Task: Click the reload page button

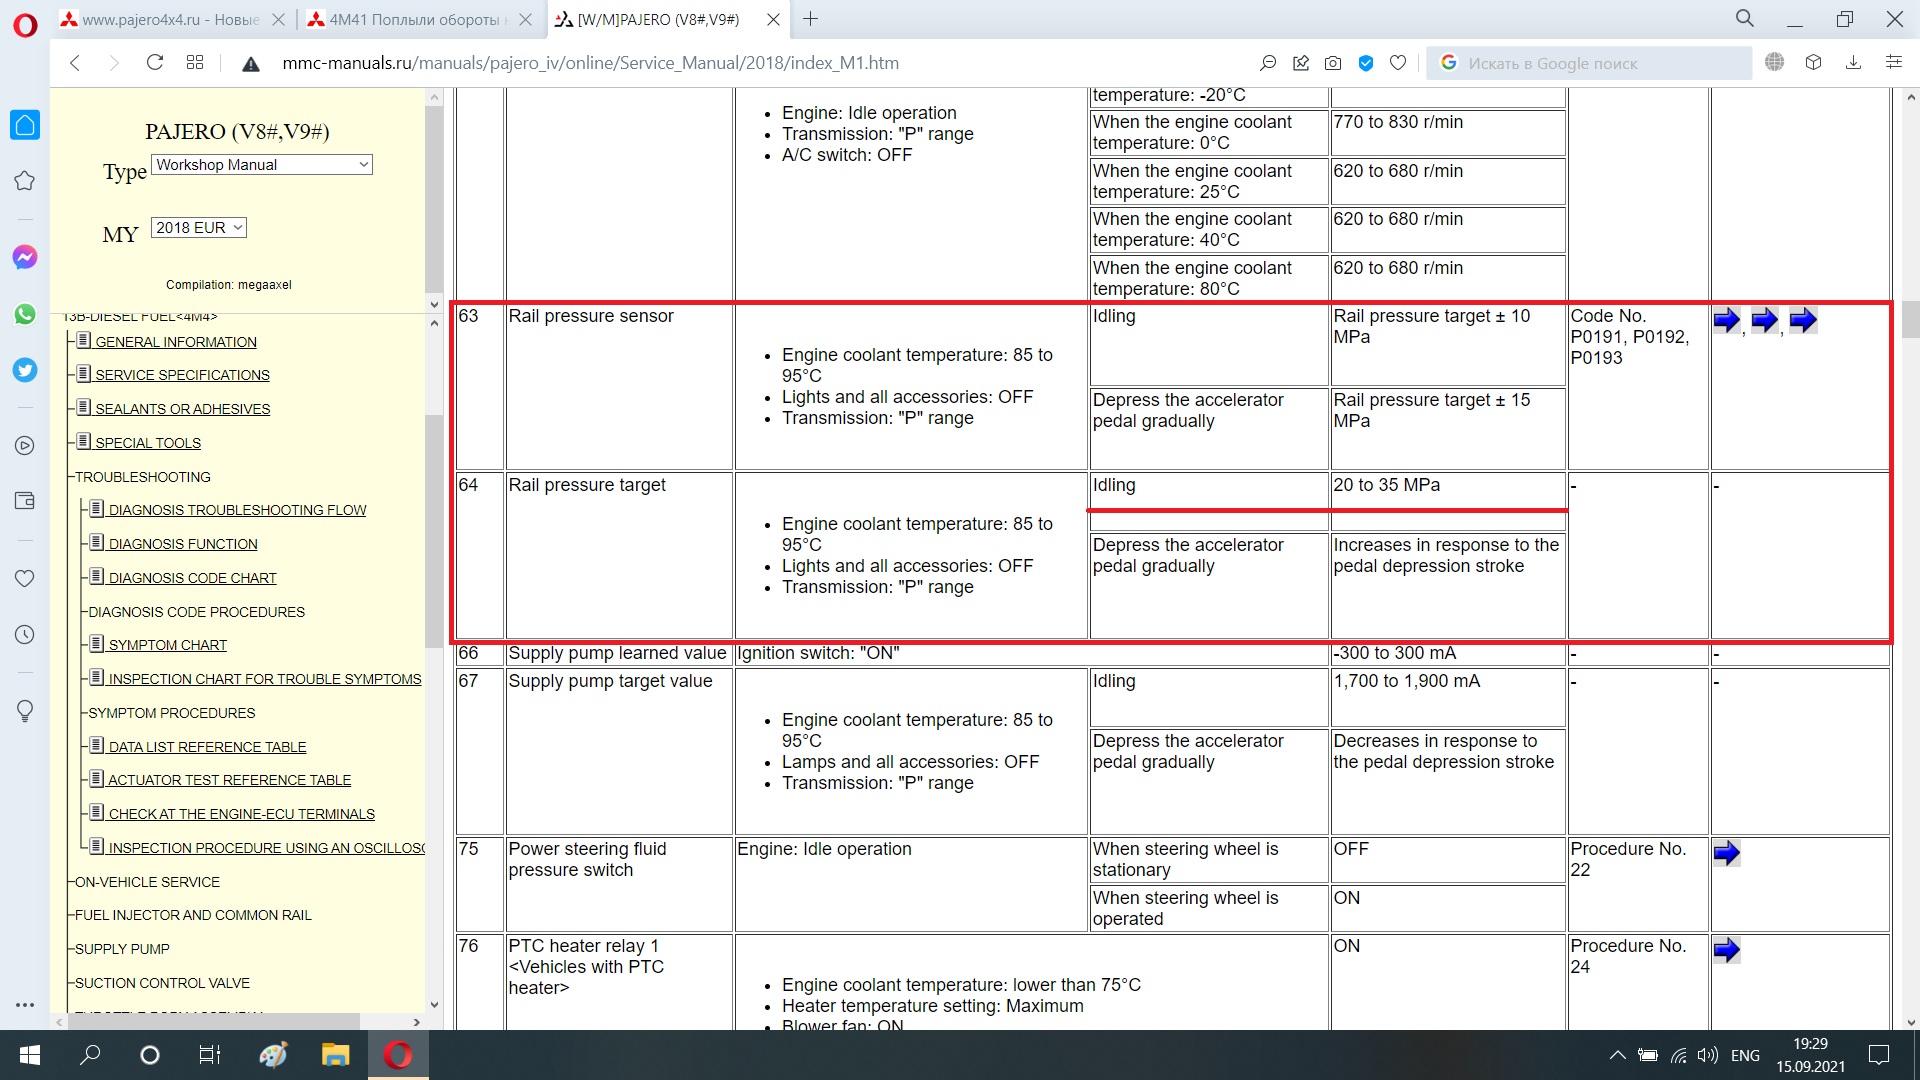Action: [155, 63]
